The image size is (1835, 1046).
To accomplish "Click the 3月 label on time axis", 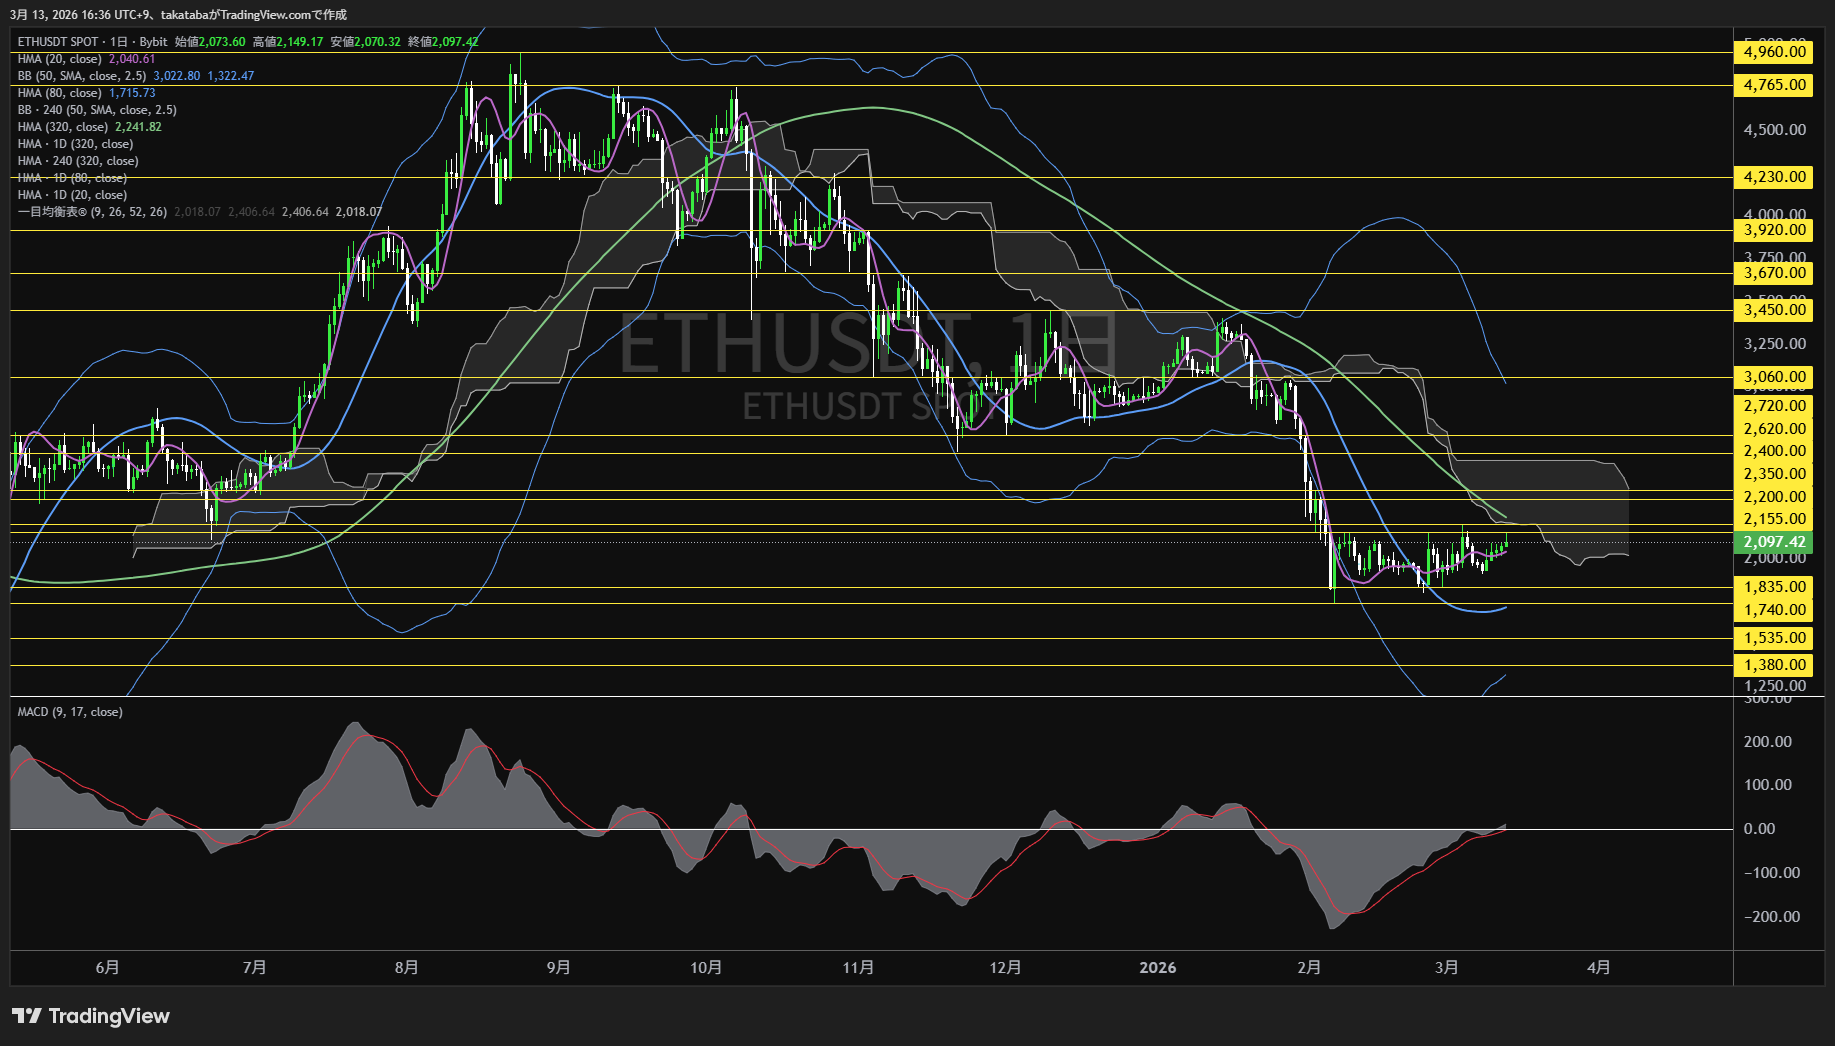I will click(1446, 967).
